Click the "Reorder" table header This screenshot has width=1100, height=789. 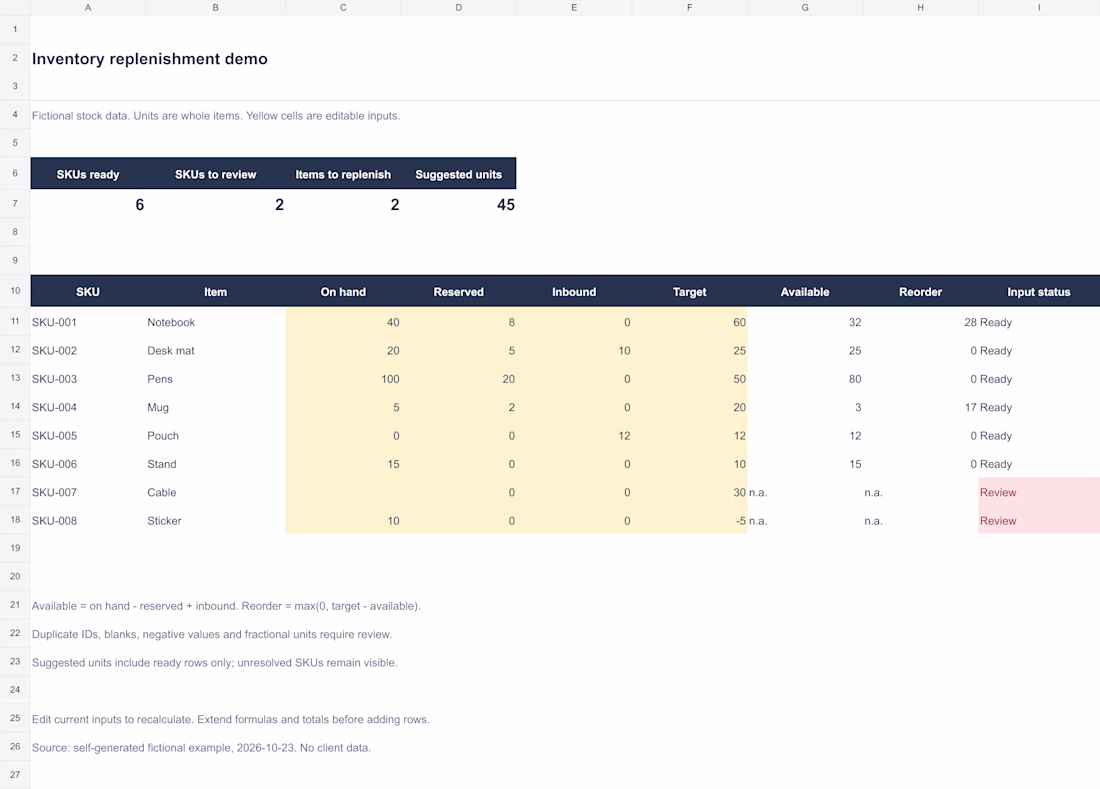pos(920,292)
